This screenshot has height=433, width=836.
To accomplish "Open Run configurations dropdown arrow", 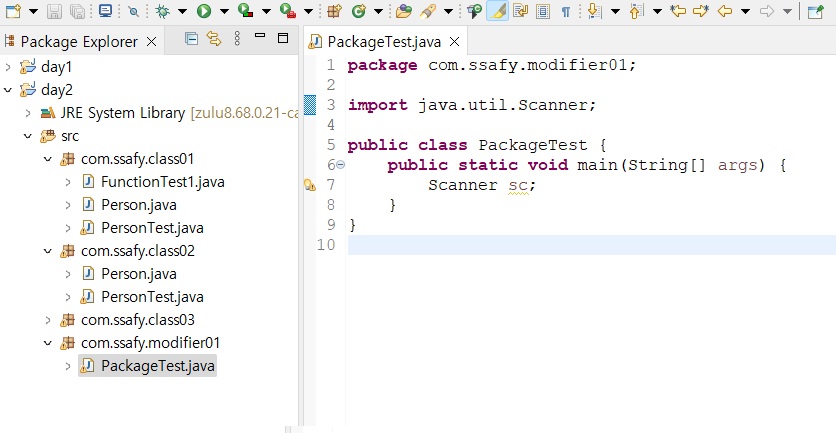I will point(224,12).
